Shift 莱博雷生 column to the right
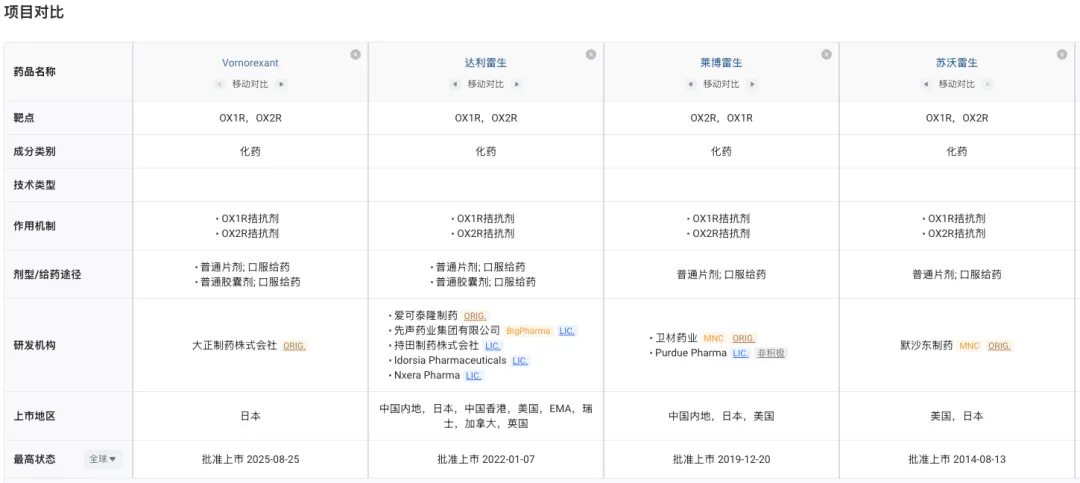This screenshot has height=483, width=1080. 753,85
